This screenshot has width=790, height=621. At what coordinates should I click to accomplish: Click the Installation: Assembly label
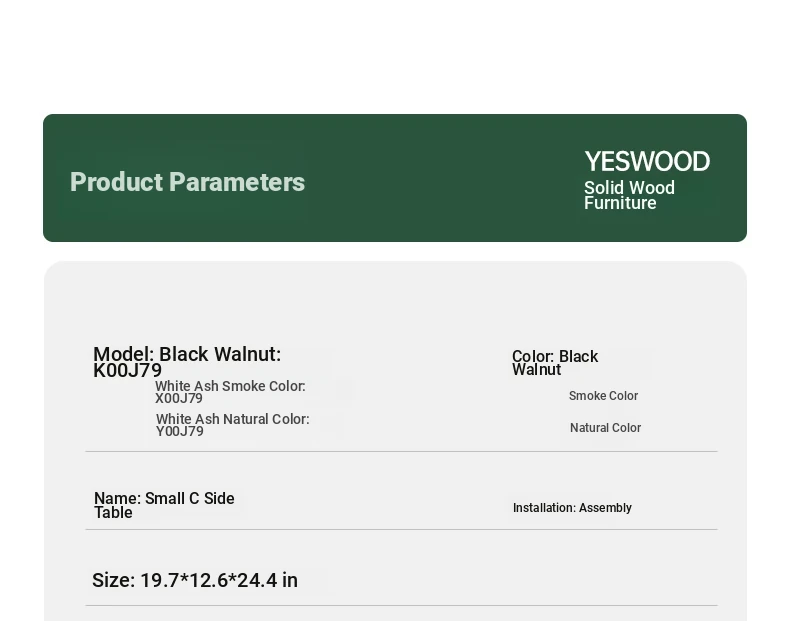pyautogui.click(x=572, y=508)
